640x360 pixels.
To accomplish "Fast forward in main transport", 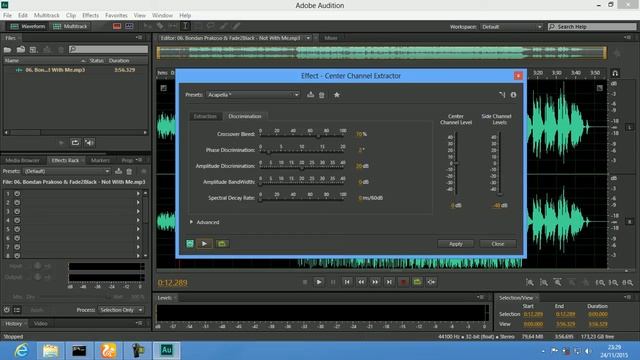I will [375, 282].
